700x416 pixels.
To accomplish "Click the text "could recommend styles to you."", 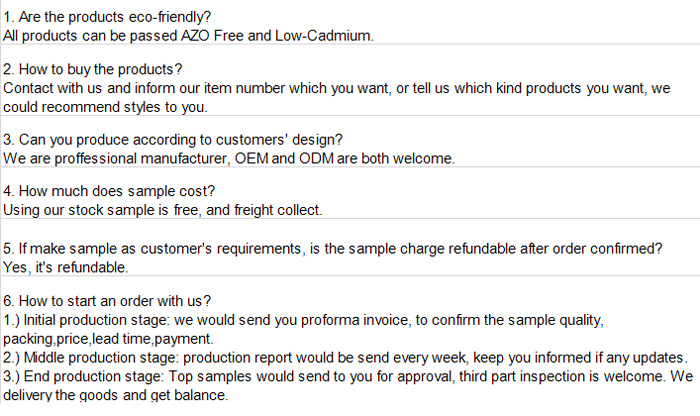I will click(x=105, y=107).
